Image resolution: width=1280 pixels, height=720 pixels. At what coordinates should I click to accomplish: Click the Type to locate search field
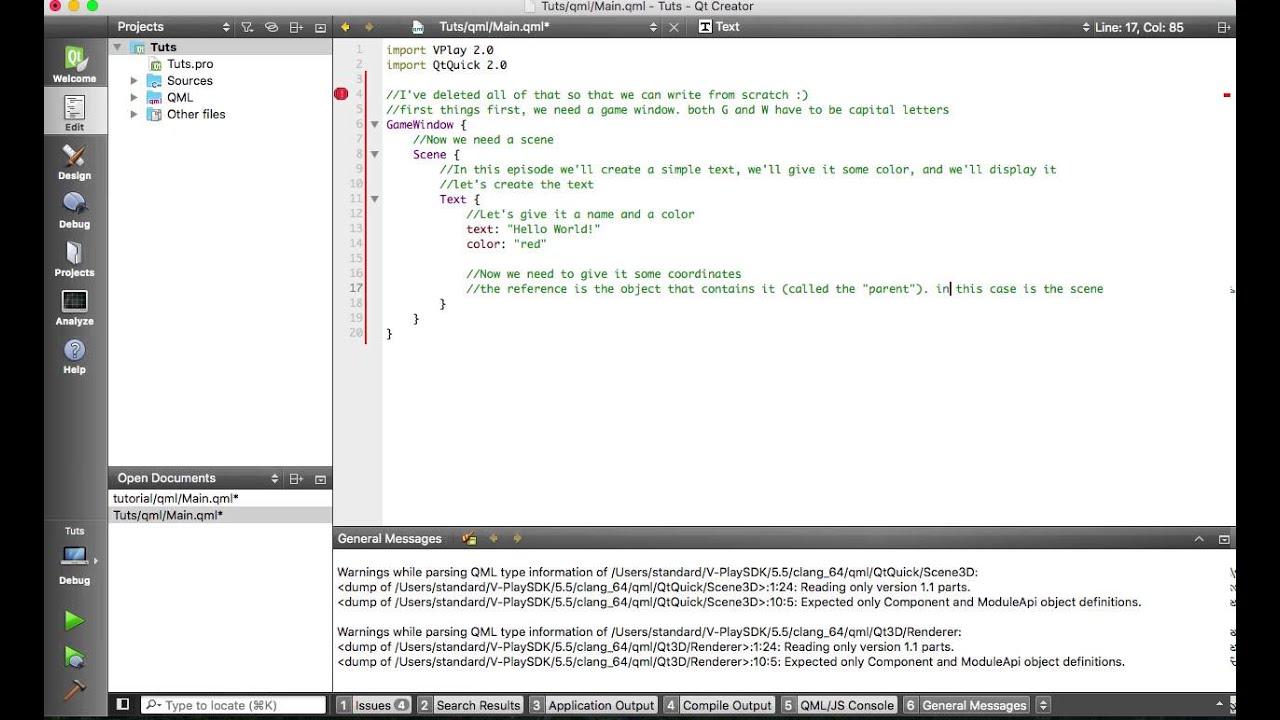[233, 705]
